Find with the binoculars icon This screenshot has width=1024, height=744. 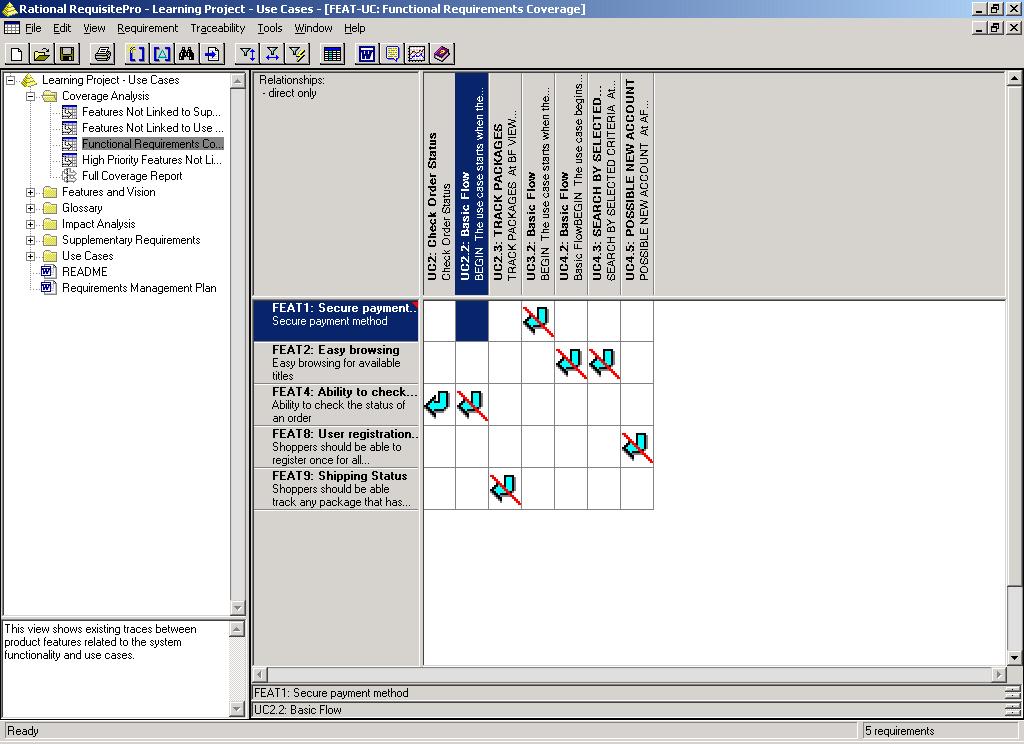click(187, 54)
